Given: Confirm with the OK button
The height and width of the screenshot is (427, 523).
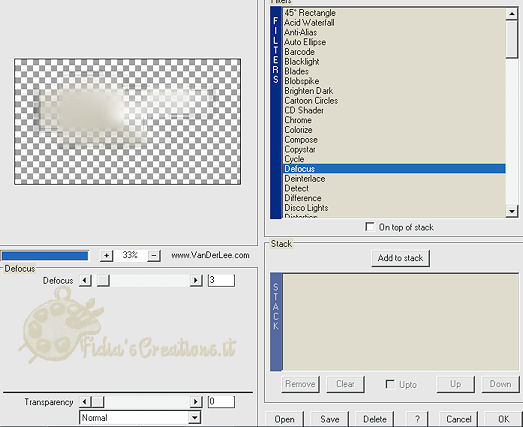Looking at the screenshot, I should pos(503,419).
